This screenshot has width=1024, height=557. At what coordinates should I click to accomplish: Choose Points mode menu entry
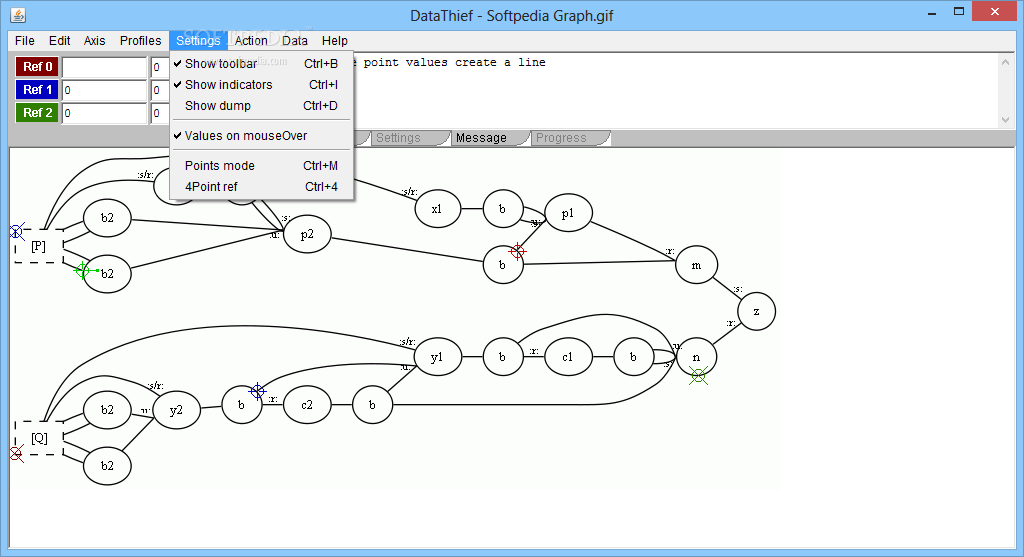tap(261, 165)
